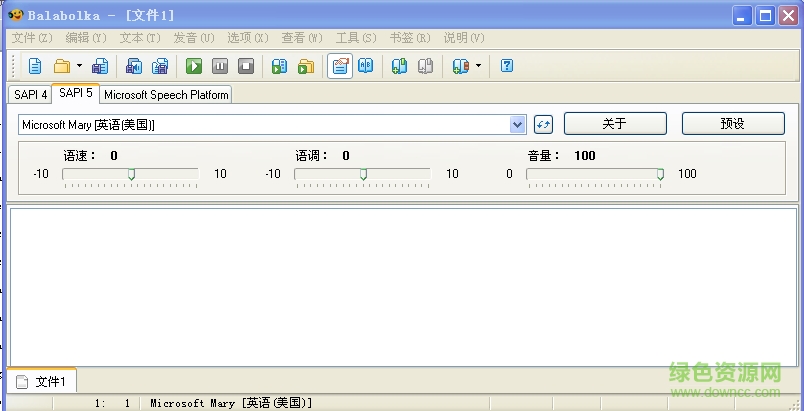The height and width of the screenshot is (411, 804).
Task: Click the folder-with-play-arrow icon
Action: (x=306, y=66)
